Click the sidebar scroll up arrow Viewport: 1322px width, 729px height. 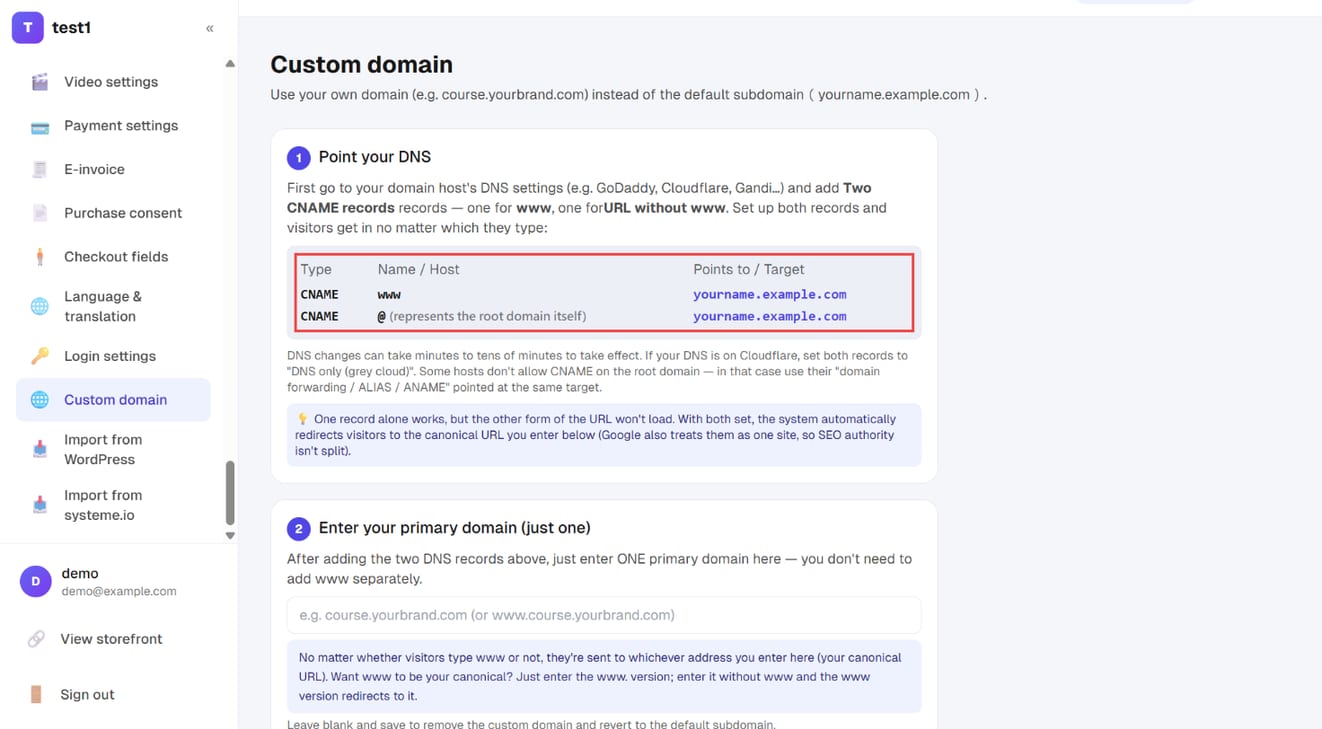[x=230, y=64]
